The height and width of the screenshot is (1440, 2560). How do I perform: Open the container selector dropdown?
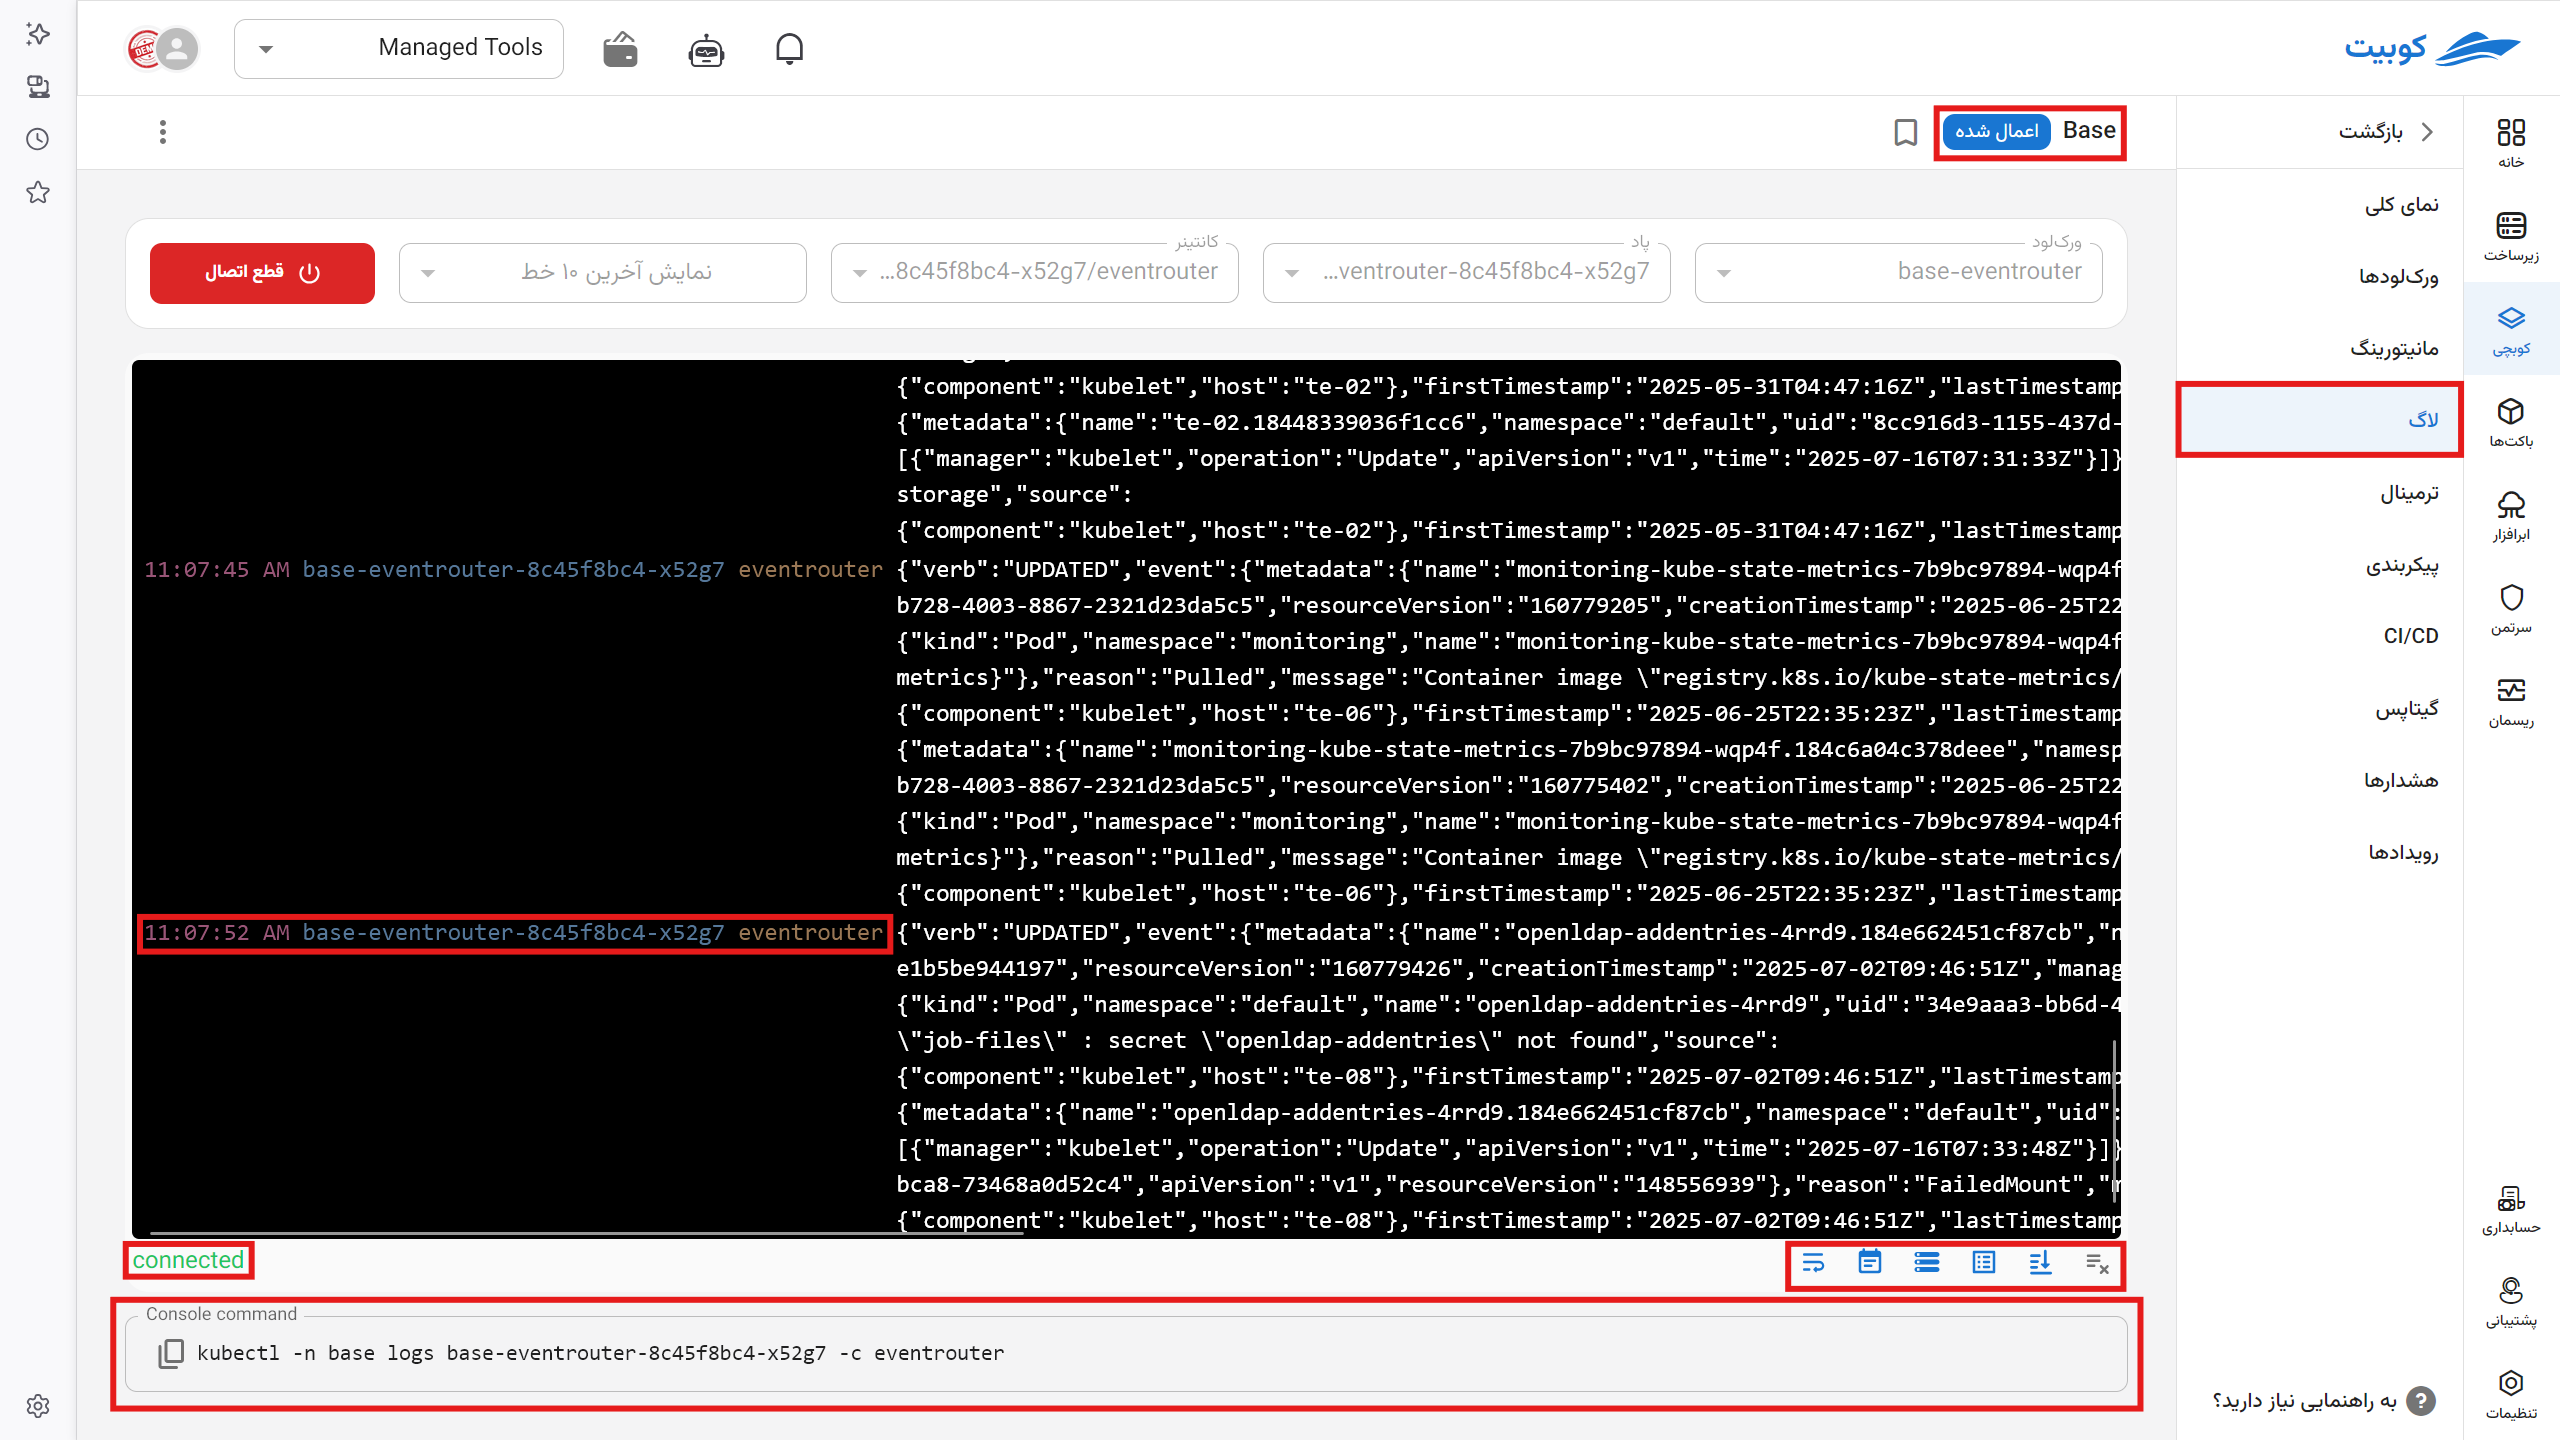pos(1034,272)
